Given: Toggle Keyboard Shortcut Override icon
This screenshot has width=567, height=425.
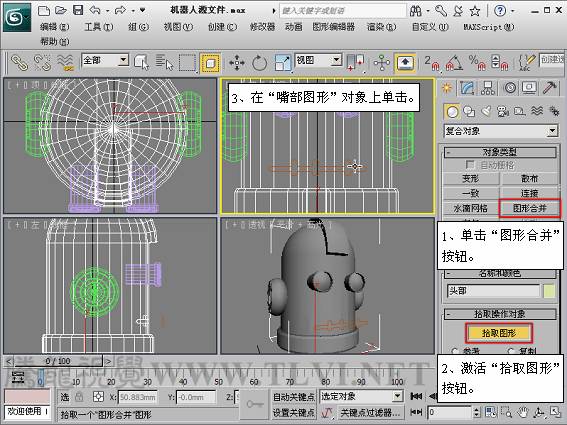Looking at the screenshot, I should (405, 63).
